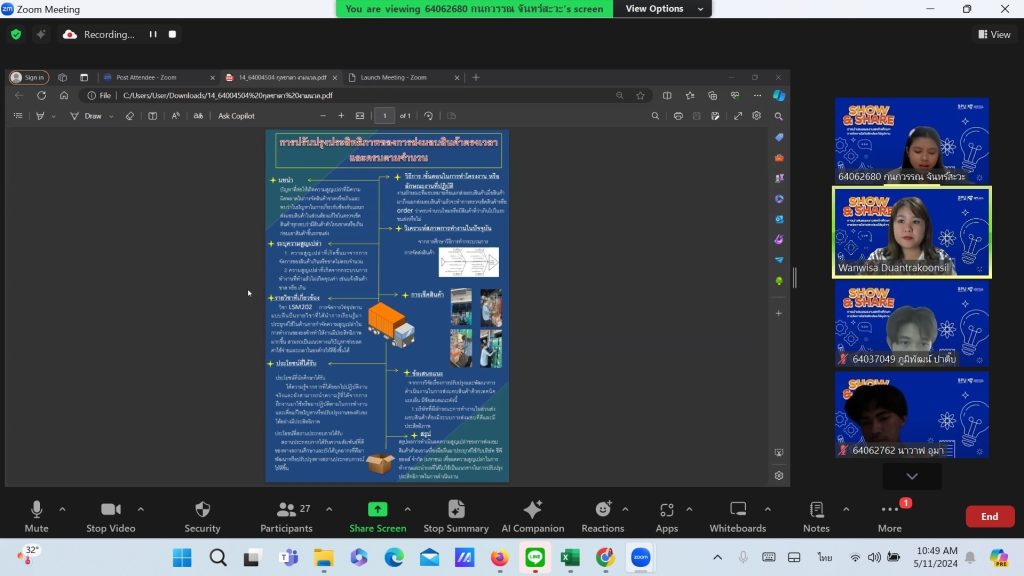Click the green Share Screen icon

click(x=377, y=509)
